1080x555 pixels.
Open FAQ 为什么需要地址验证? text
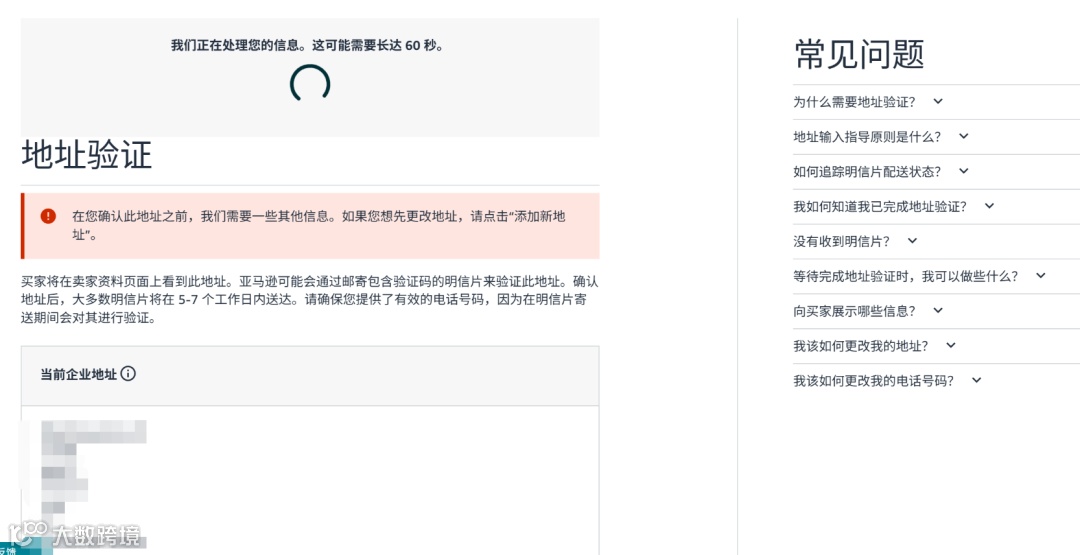pos(854,102)
